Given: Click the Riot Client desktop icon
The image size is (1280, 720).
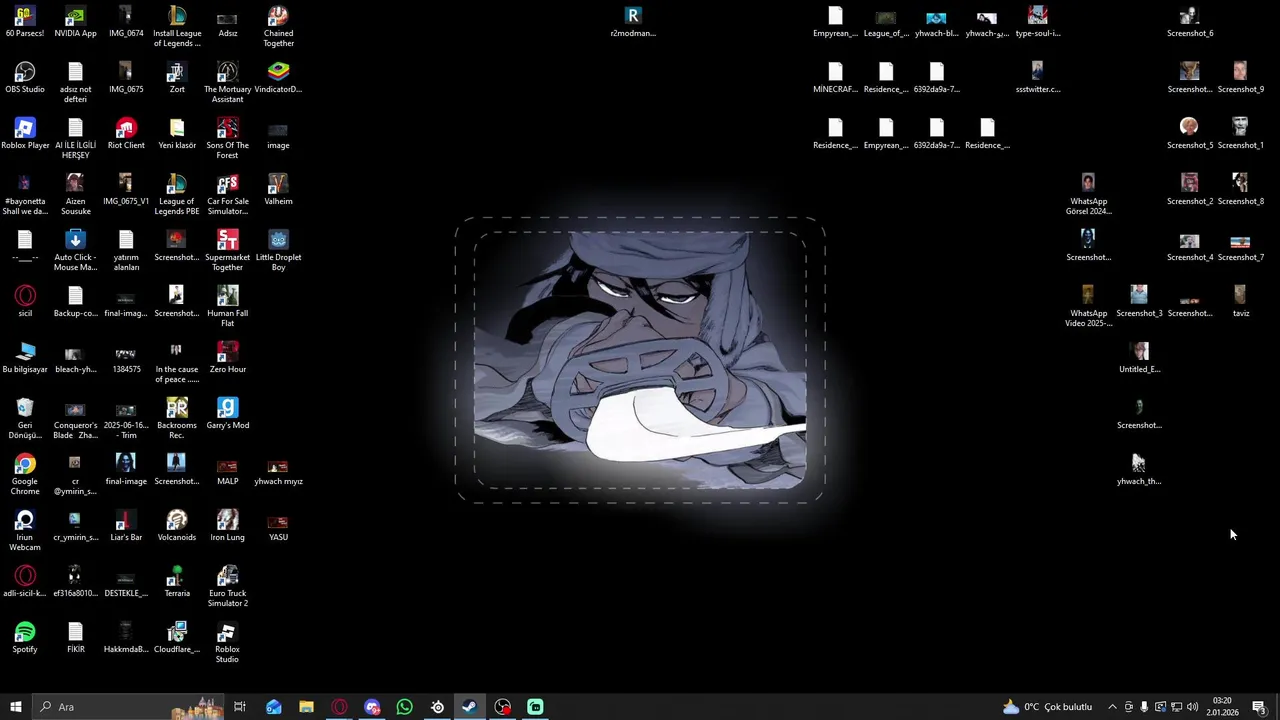Looking at the screenshot, I should pos(126,134).
